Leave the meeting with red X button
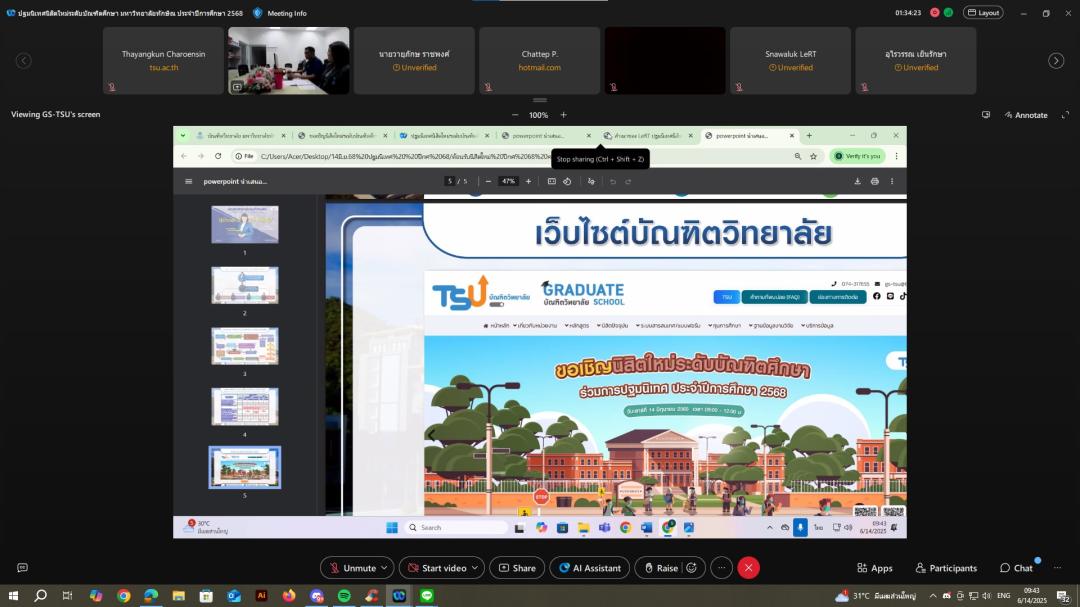Image resolution: width=1080 pixels, height=607 pixels. pos(748,568)
